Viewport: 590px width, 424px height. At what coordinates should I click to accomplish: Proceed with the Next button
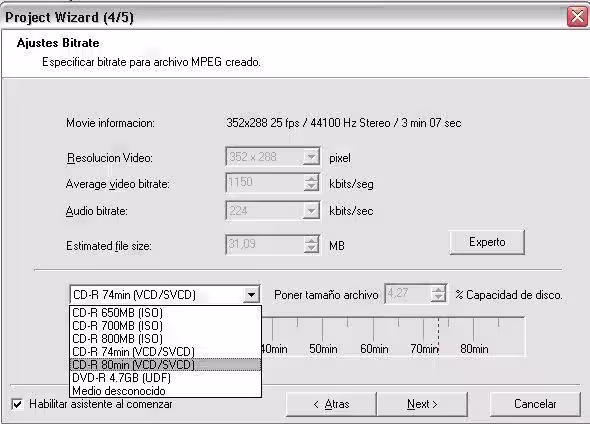422,404
